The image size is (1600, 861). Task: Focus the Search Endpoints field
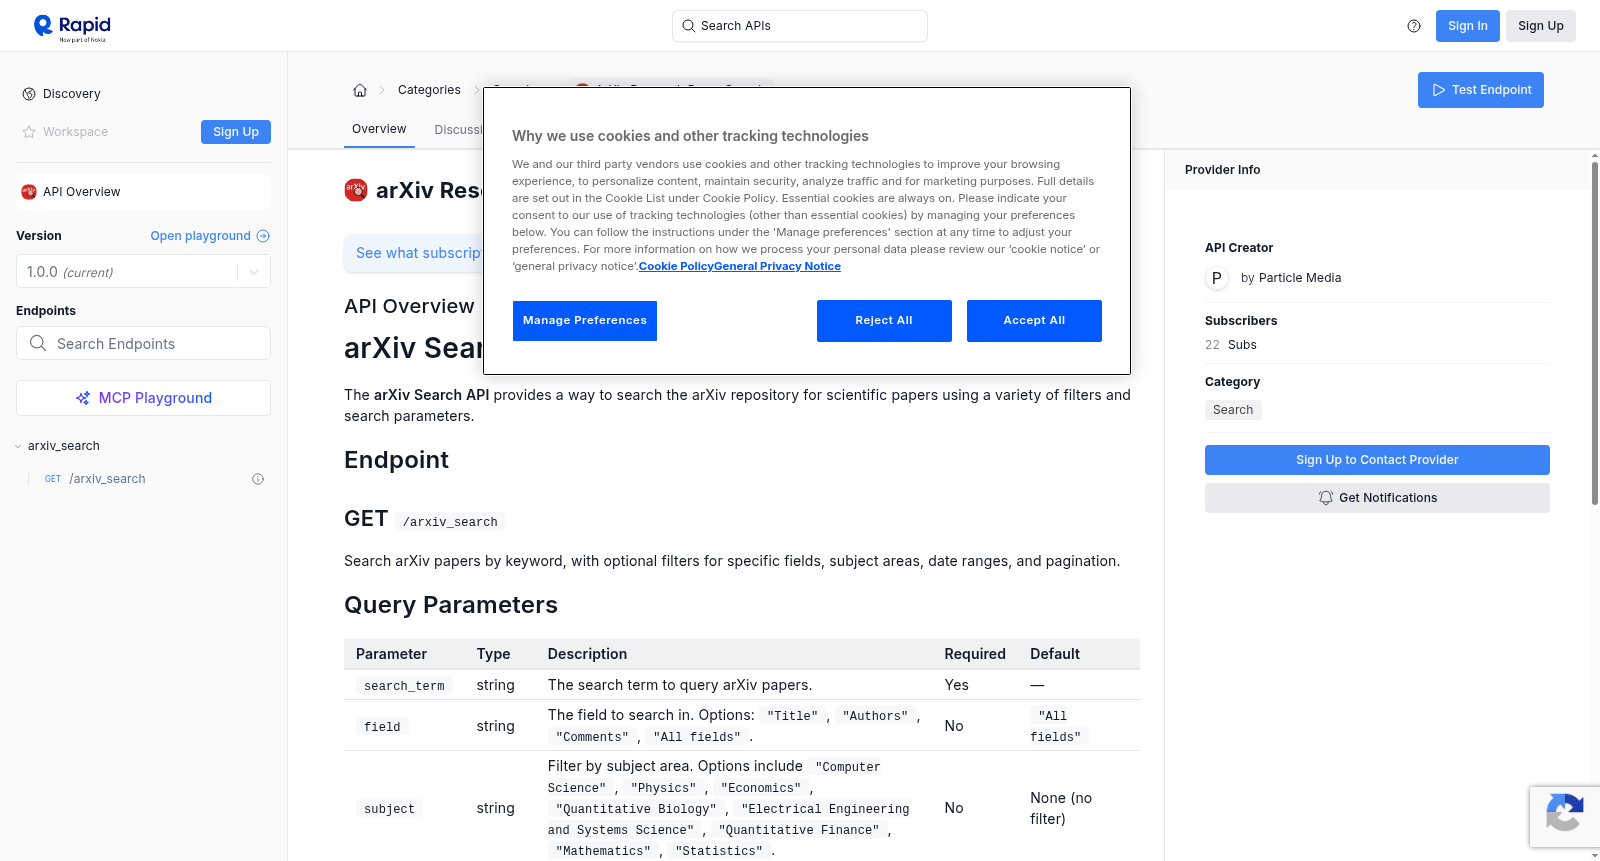click(x=143, y=343)
